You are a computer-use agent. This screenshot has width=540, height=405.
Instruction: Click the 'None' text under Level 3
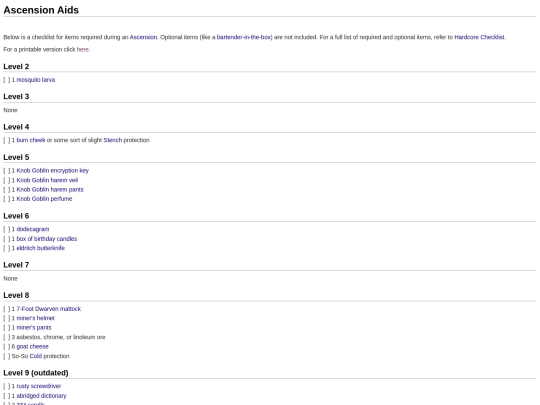(10, 110)
